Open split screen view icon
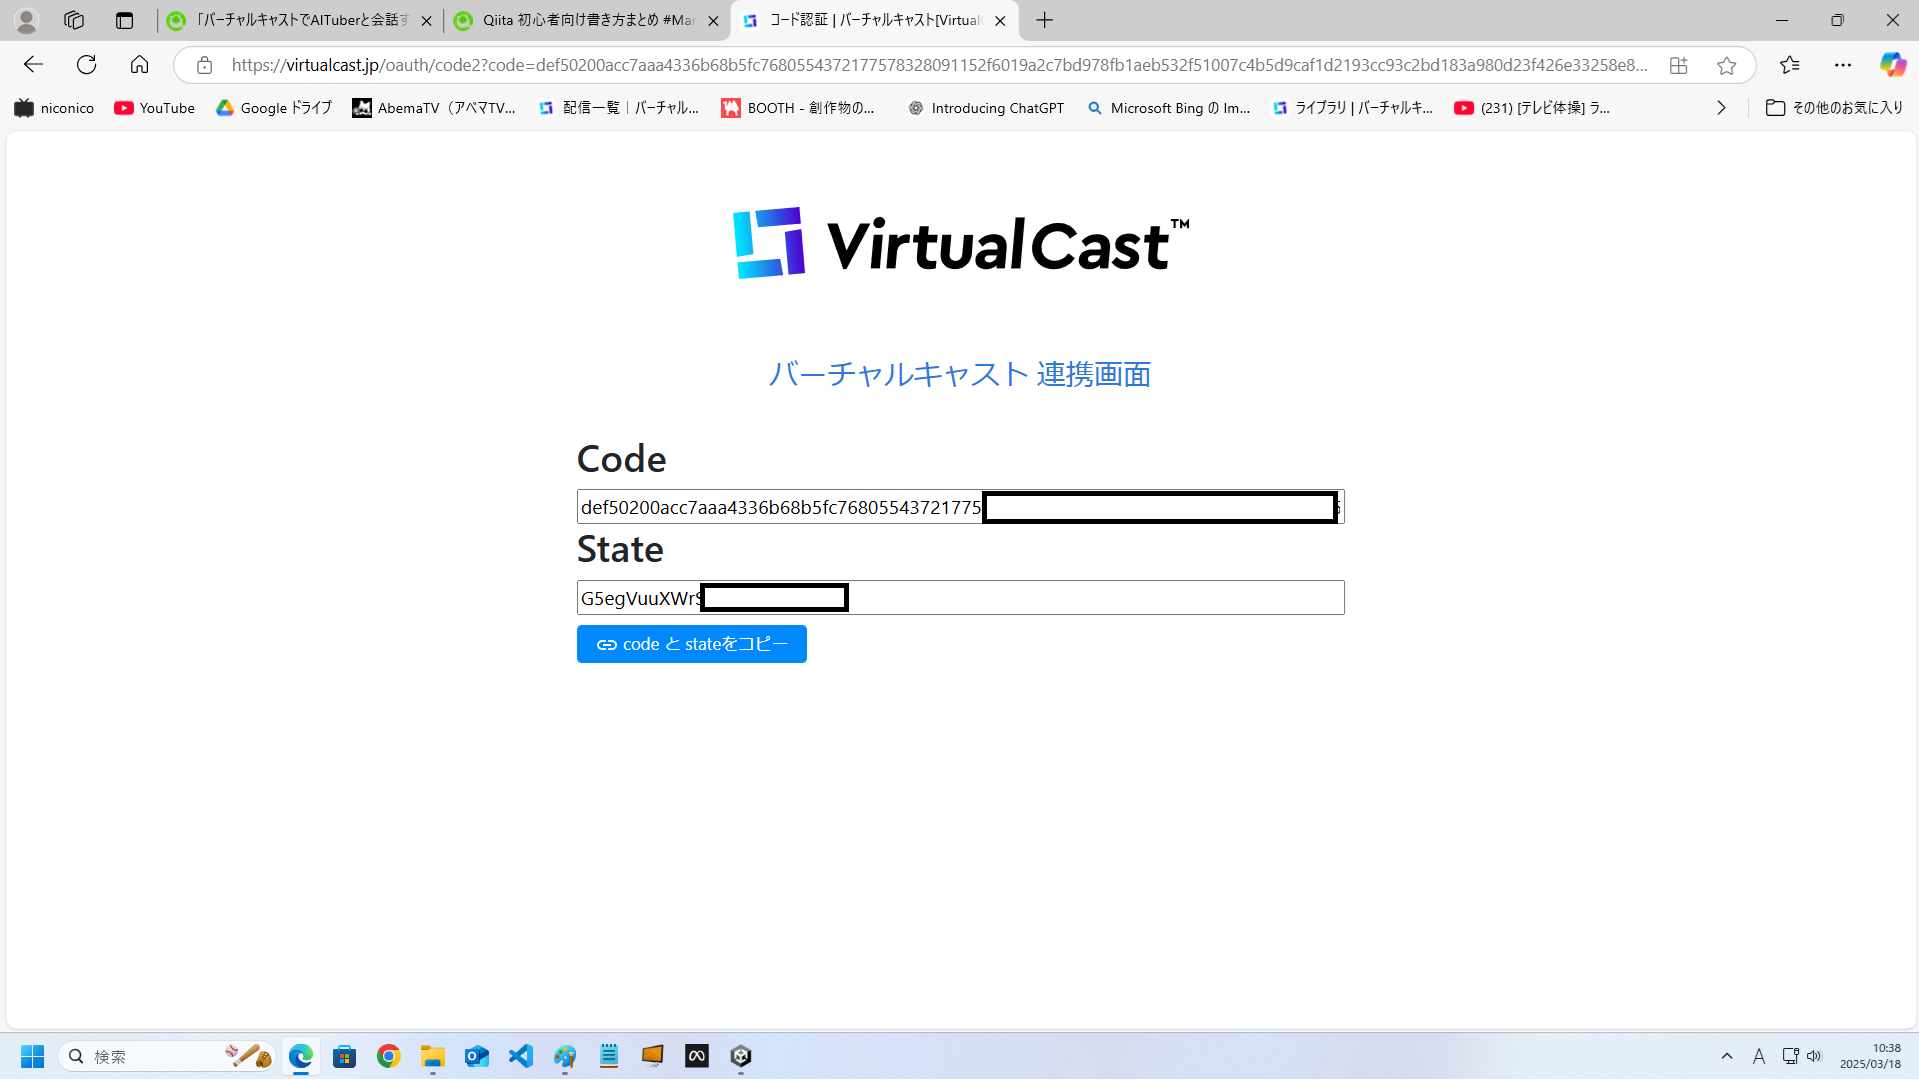This screenshot has height=1080, width=1919. point(1679,65)
